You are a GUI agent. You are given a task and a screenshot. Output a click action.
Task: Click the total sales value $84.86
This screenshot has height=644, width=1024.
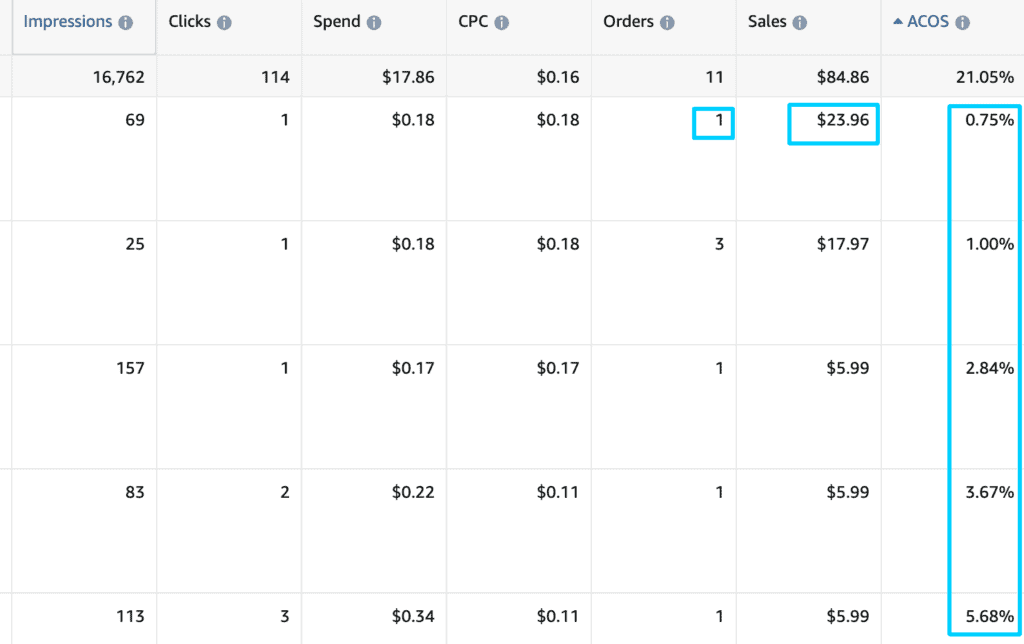[843, 77]
